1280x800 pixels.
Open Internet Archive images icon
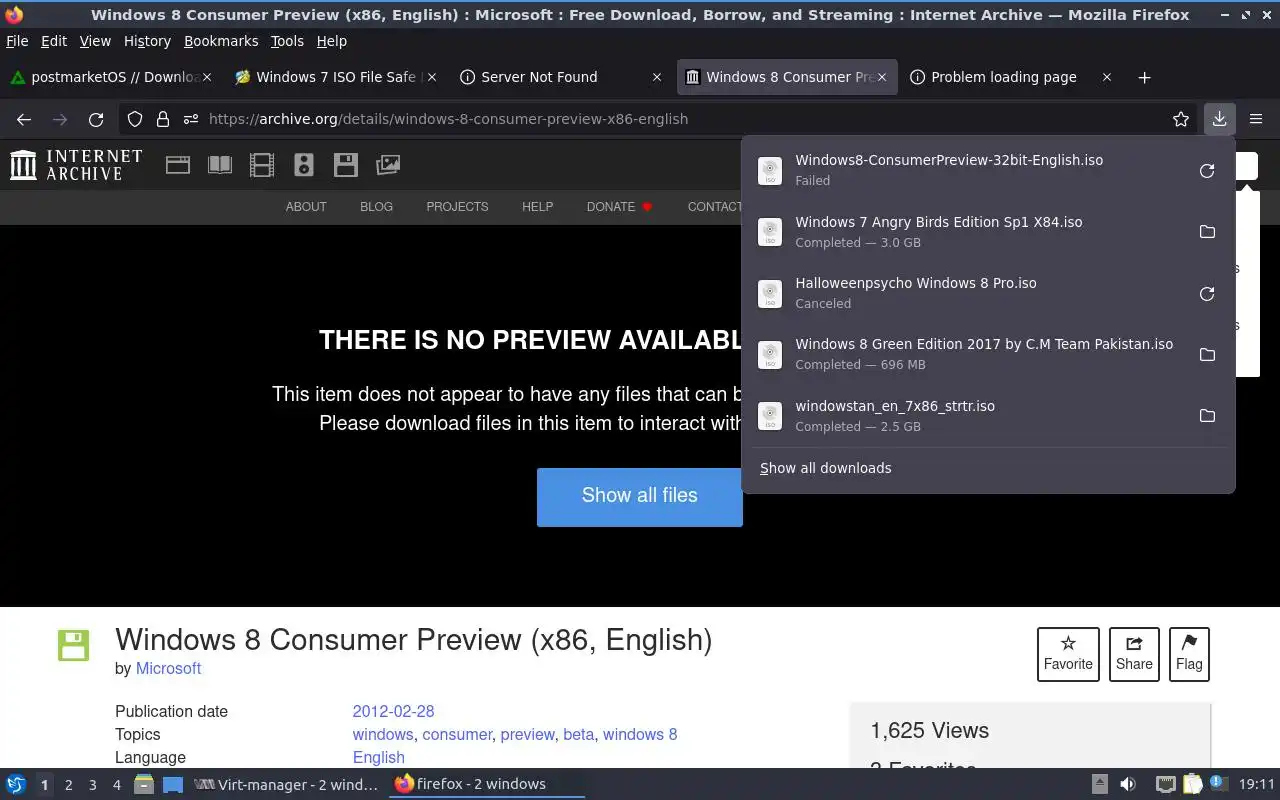pyautogui.click(x=388, y=165)
